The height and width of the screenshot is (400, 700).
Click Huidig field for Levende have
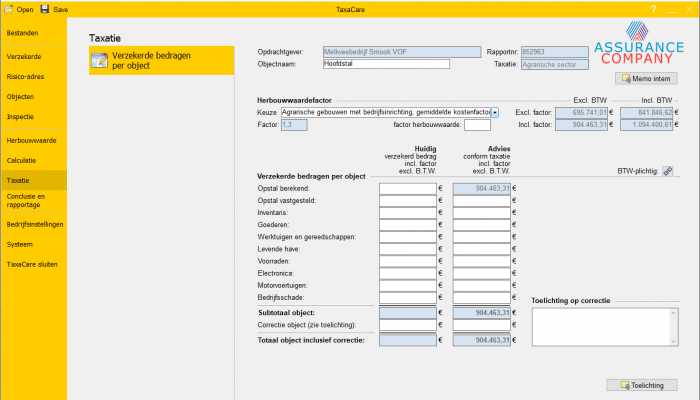click(x=408, y=249)
